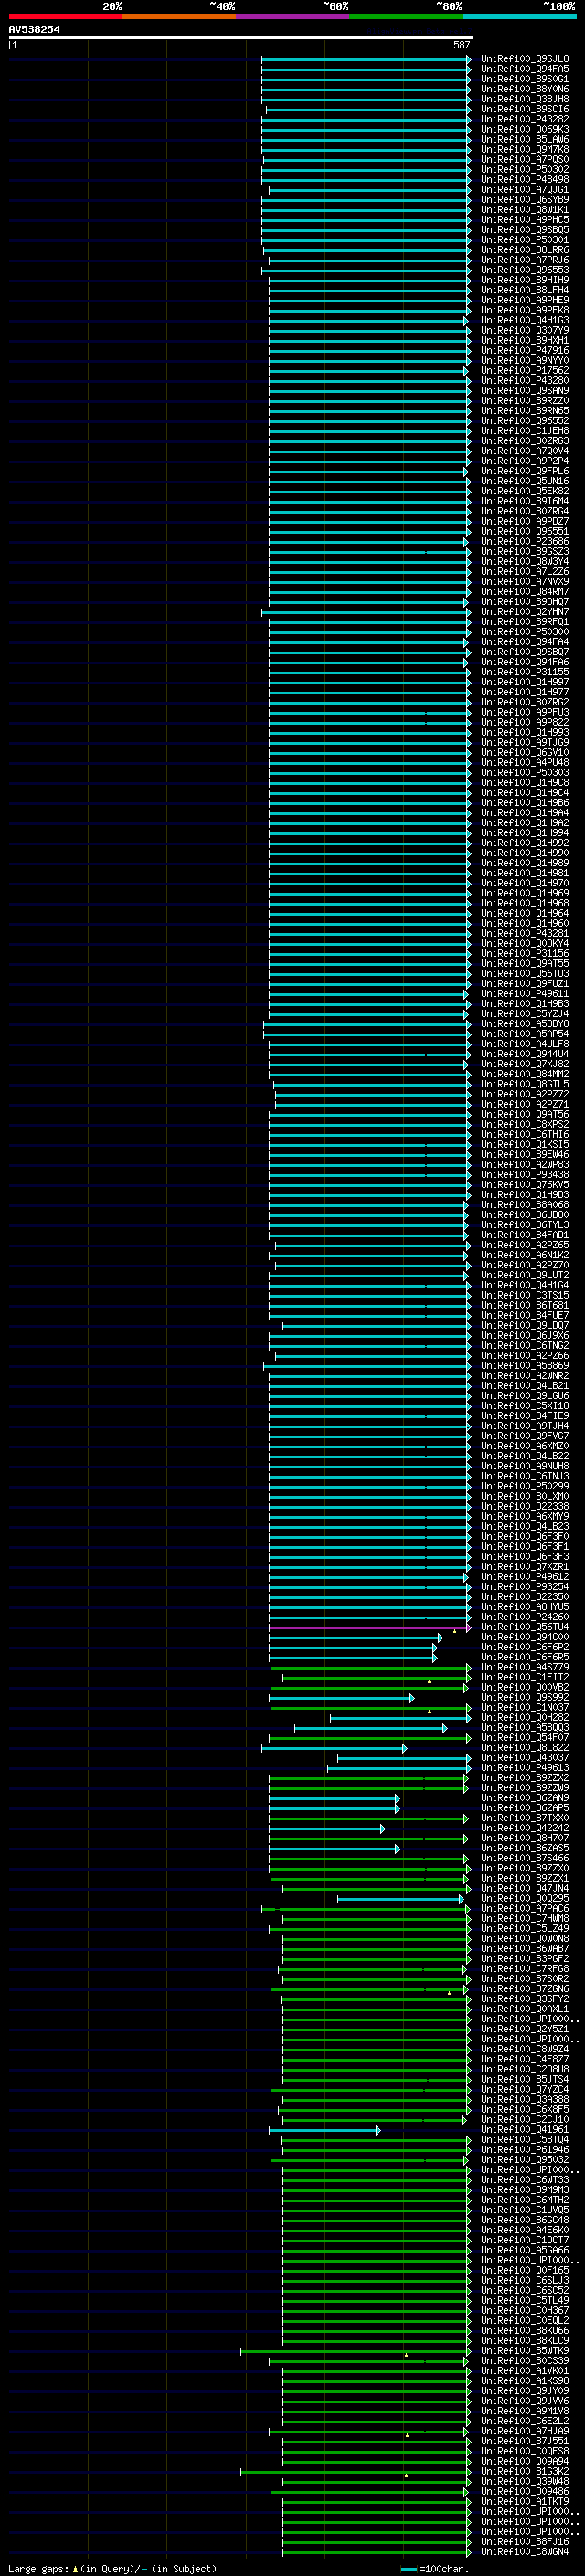This screenshot has height=2576, width=585.
Task: Select the UniRef100_A7QJG1 hit label
Action: (525, 189)
